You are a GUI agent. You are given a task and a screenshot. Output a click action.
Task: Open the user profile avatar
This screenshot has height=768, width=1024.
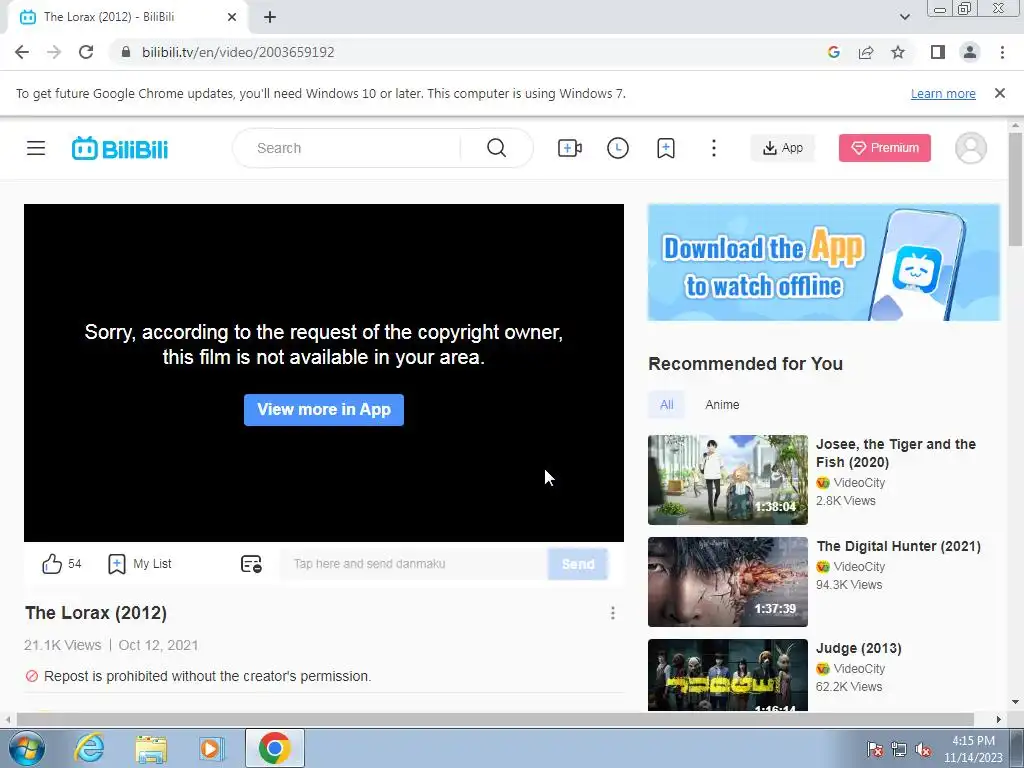click(x=971, y=148)
